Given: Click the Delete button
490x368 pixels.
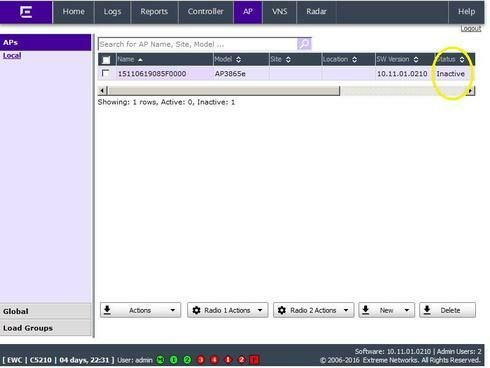Looking at the screenshot, I should click(447, 310).
